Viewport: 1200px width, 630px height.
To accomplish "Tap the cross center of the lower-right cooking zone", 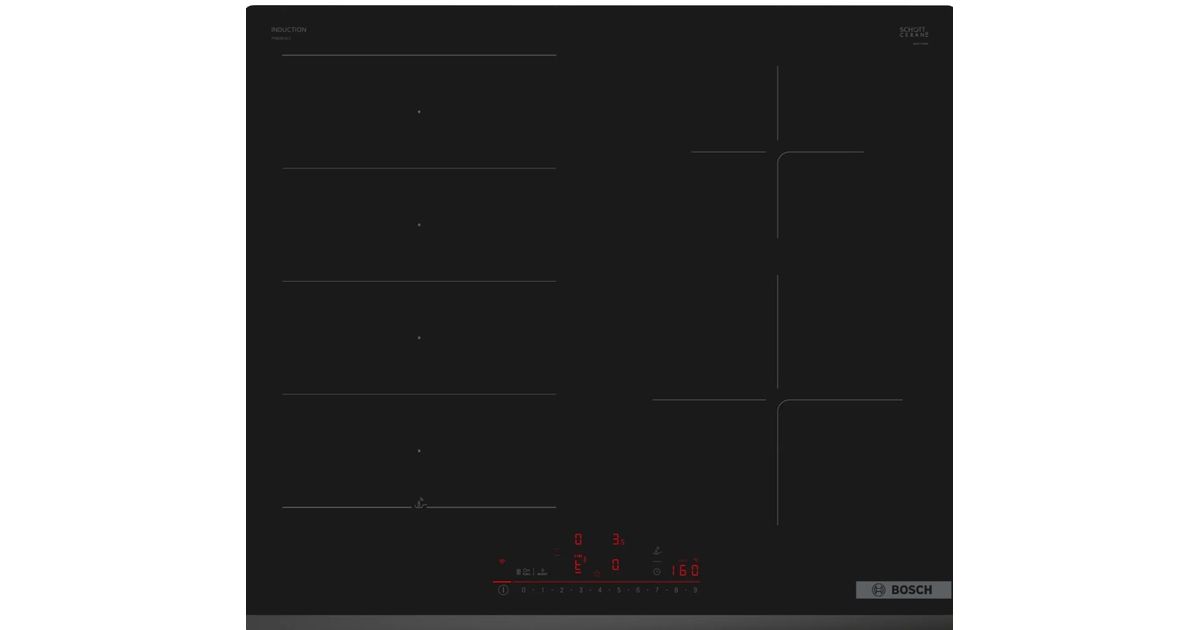I will tap(777, 400).
